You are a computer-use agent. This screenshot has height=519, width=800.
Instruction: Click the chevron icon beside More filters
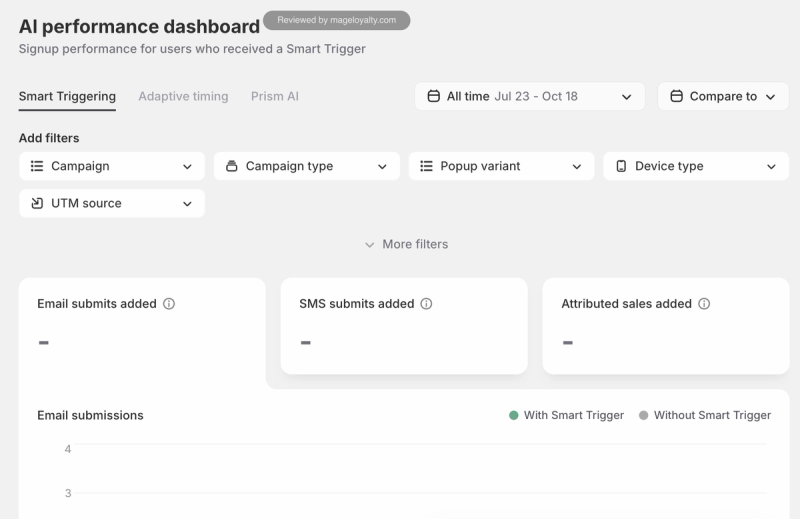(x=369, y=245)
